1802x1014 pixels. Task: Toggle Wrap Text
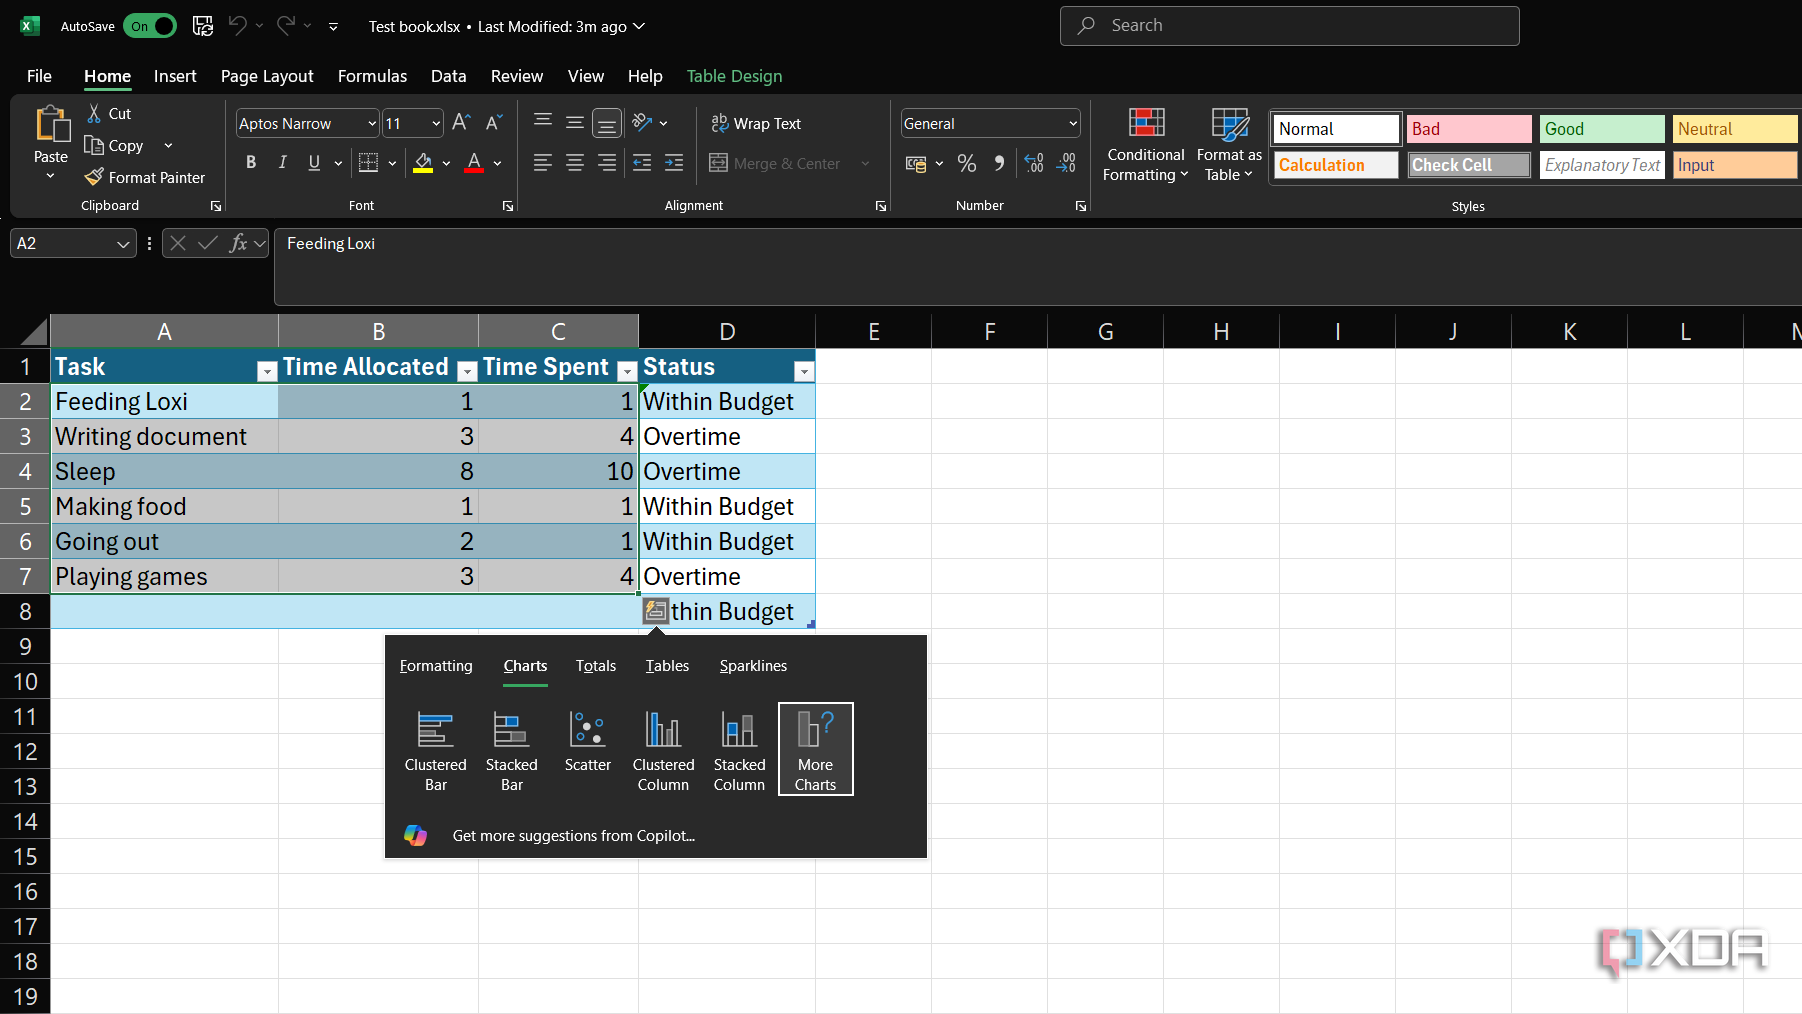[x=756, y=123]
